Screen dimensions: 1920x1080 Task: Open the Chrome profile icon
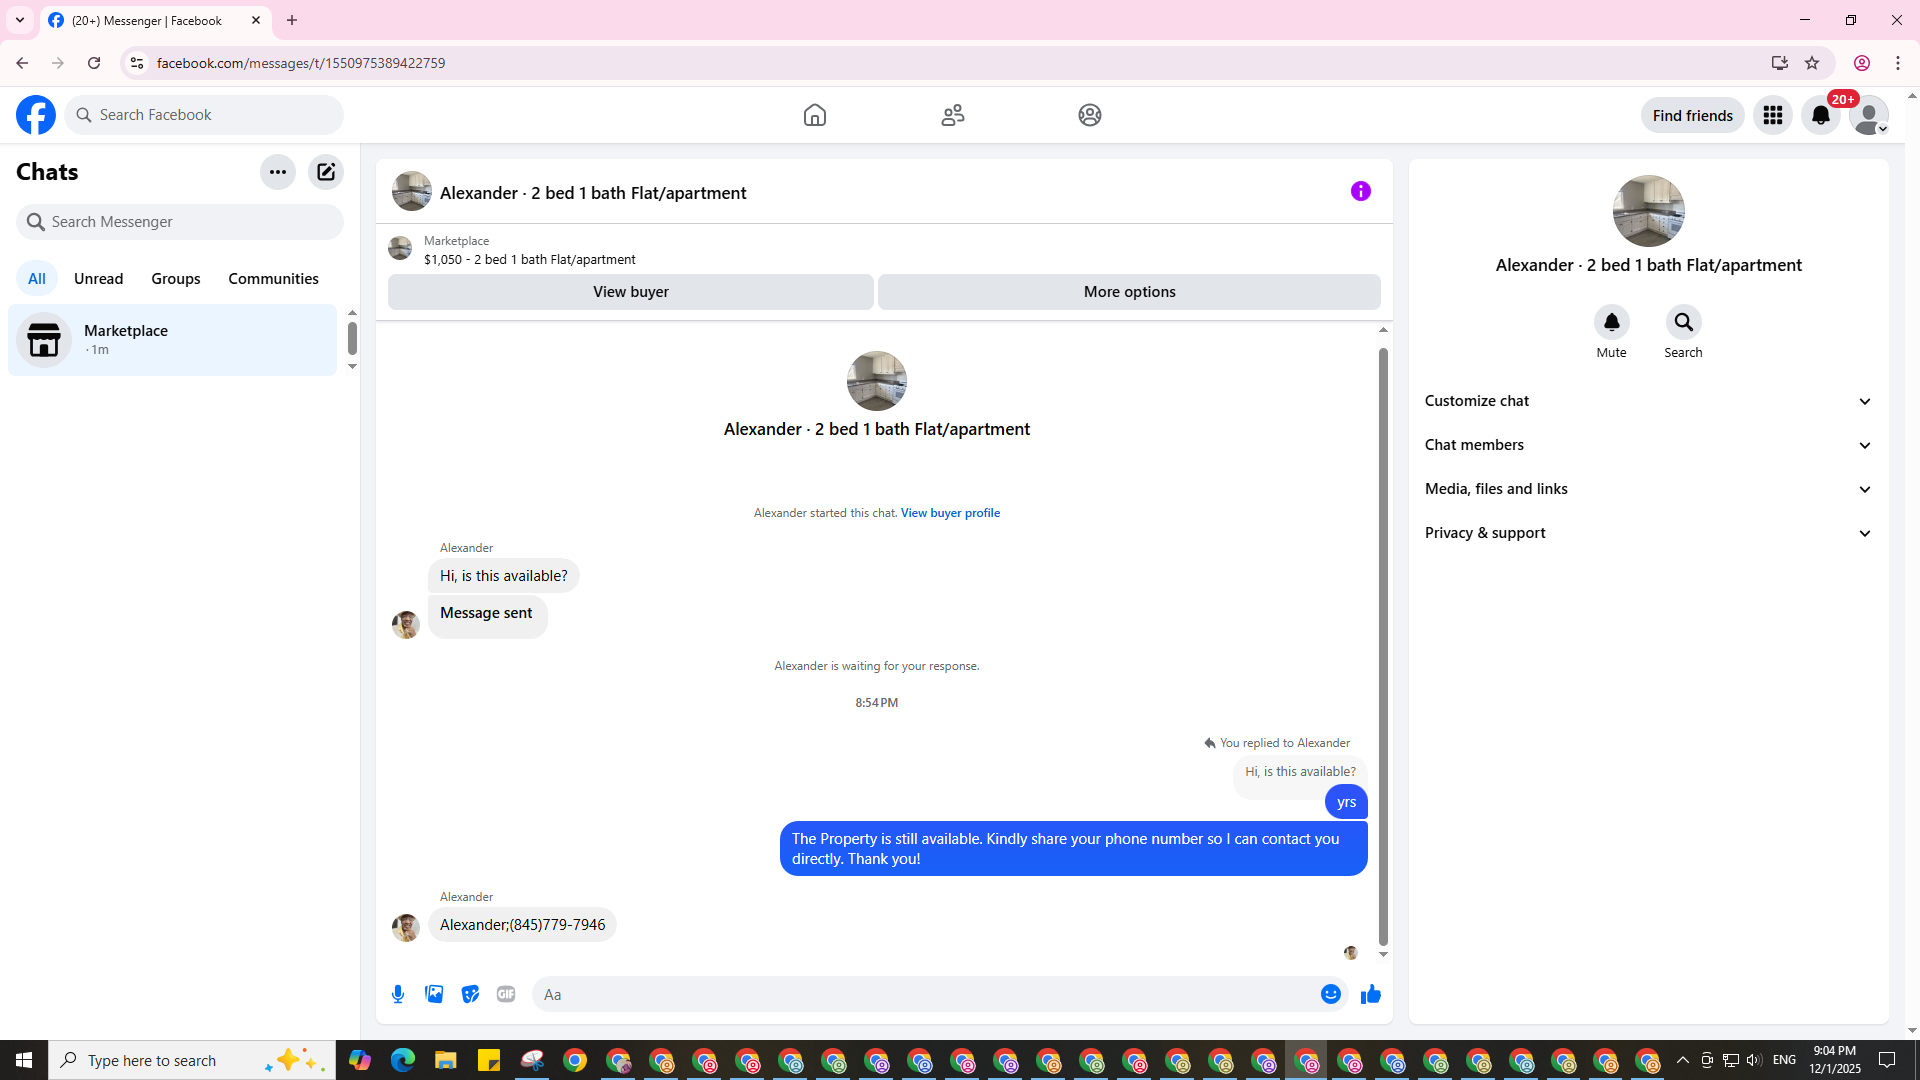(x=1862, y=63)
